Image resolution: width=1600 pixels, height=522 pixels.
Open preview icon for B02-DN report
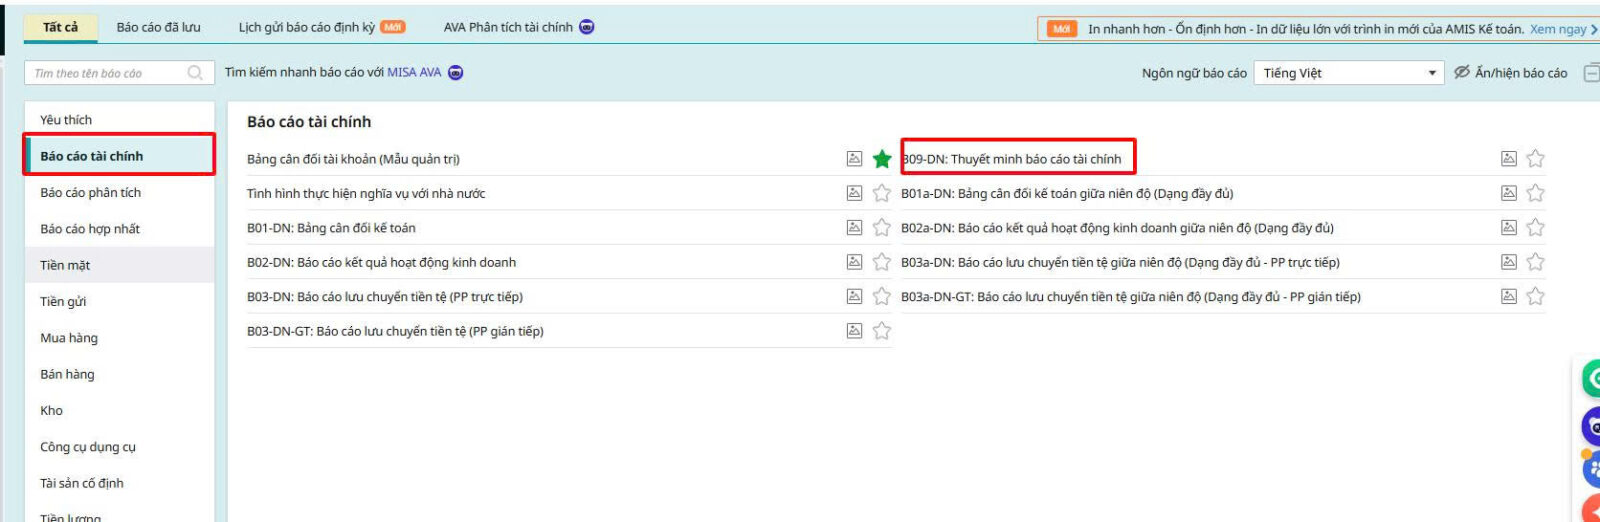click(854, 262)
